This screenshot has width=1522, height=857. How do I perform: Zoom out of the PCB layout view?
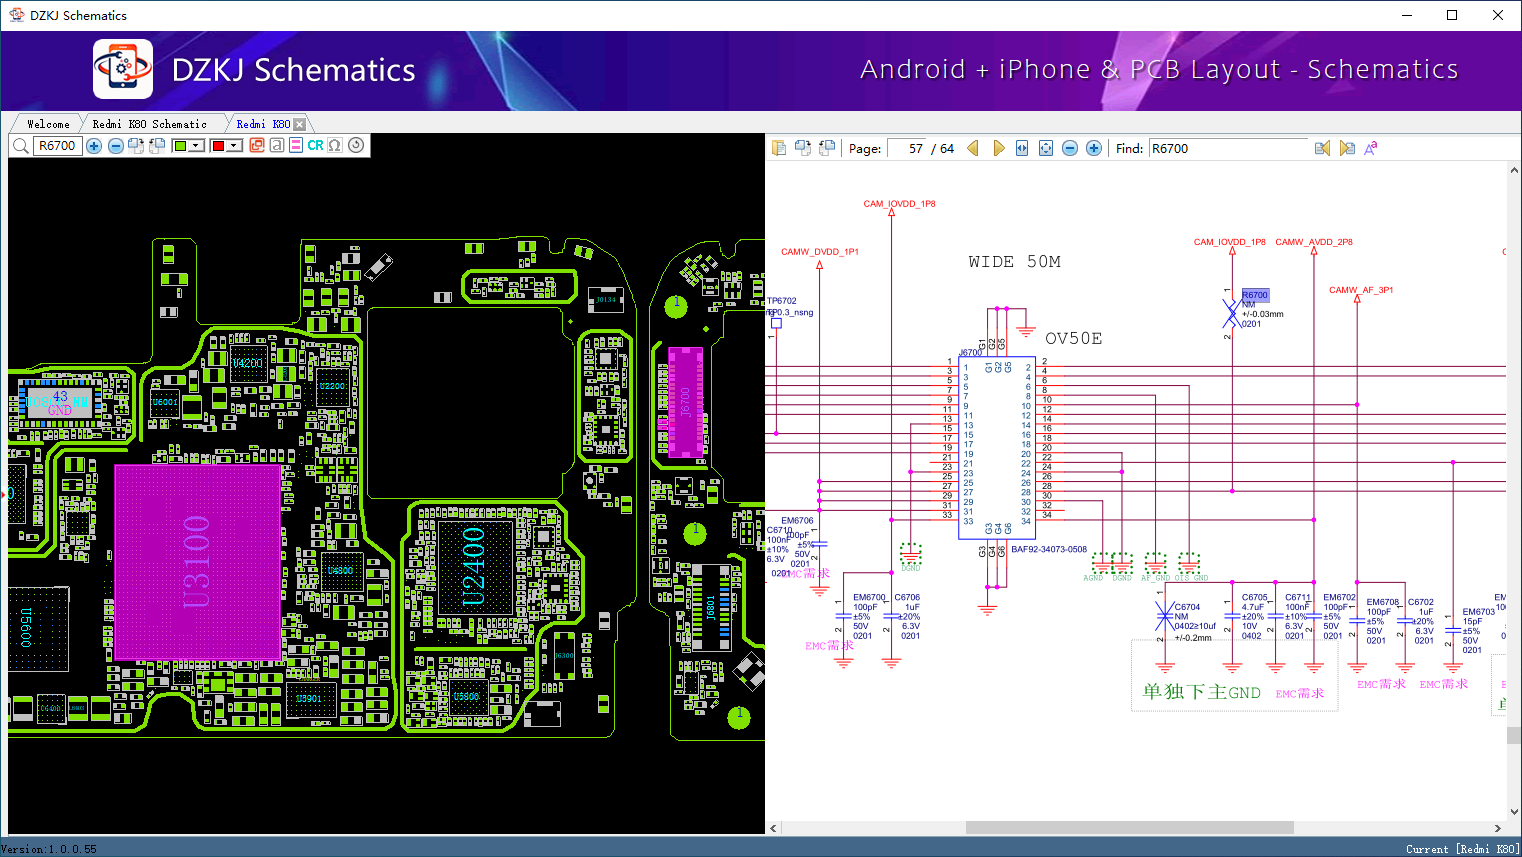[x=116, y=146]
